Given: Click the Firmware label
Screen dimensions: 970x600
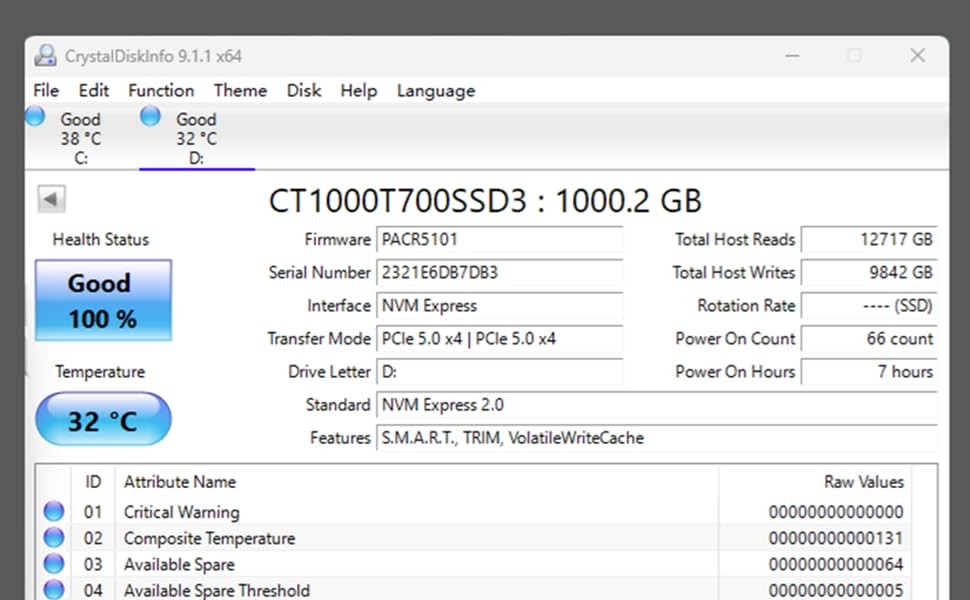Looking at the screenshot, I should 337,239.
